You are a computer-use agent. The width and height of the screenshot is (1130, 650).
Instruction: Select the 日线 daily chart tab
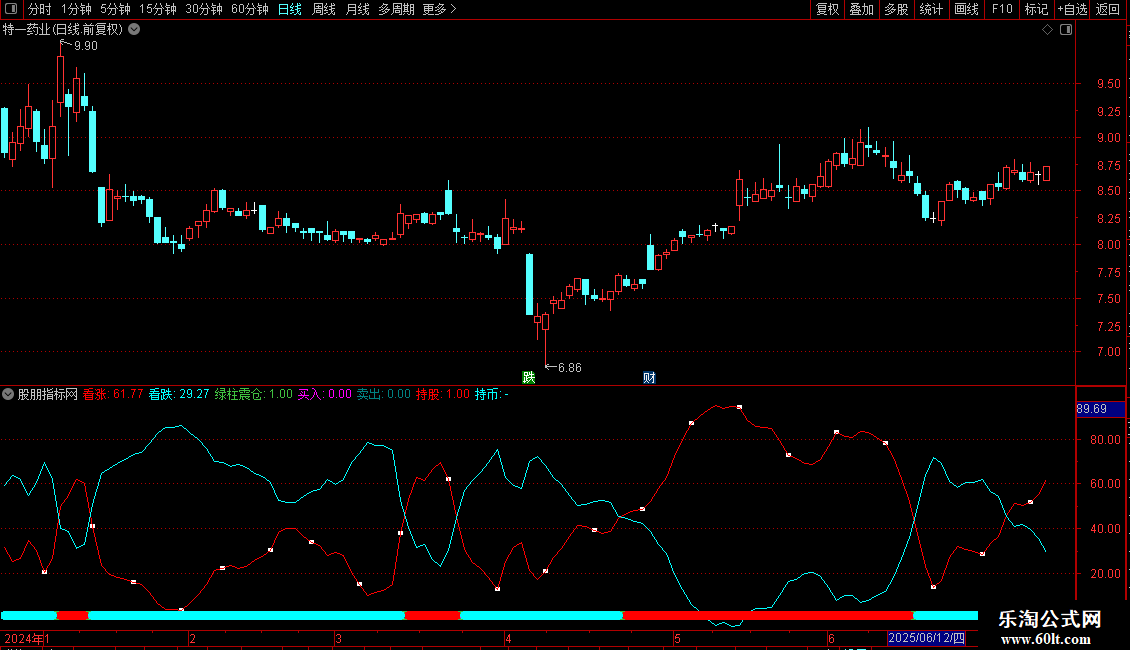tap(290, 9)
